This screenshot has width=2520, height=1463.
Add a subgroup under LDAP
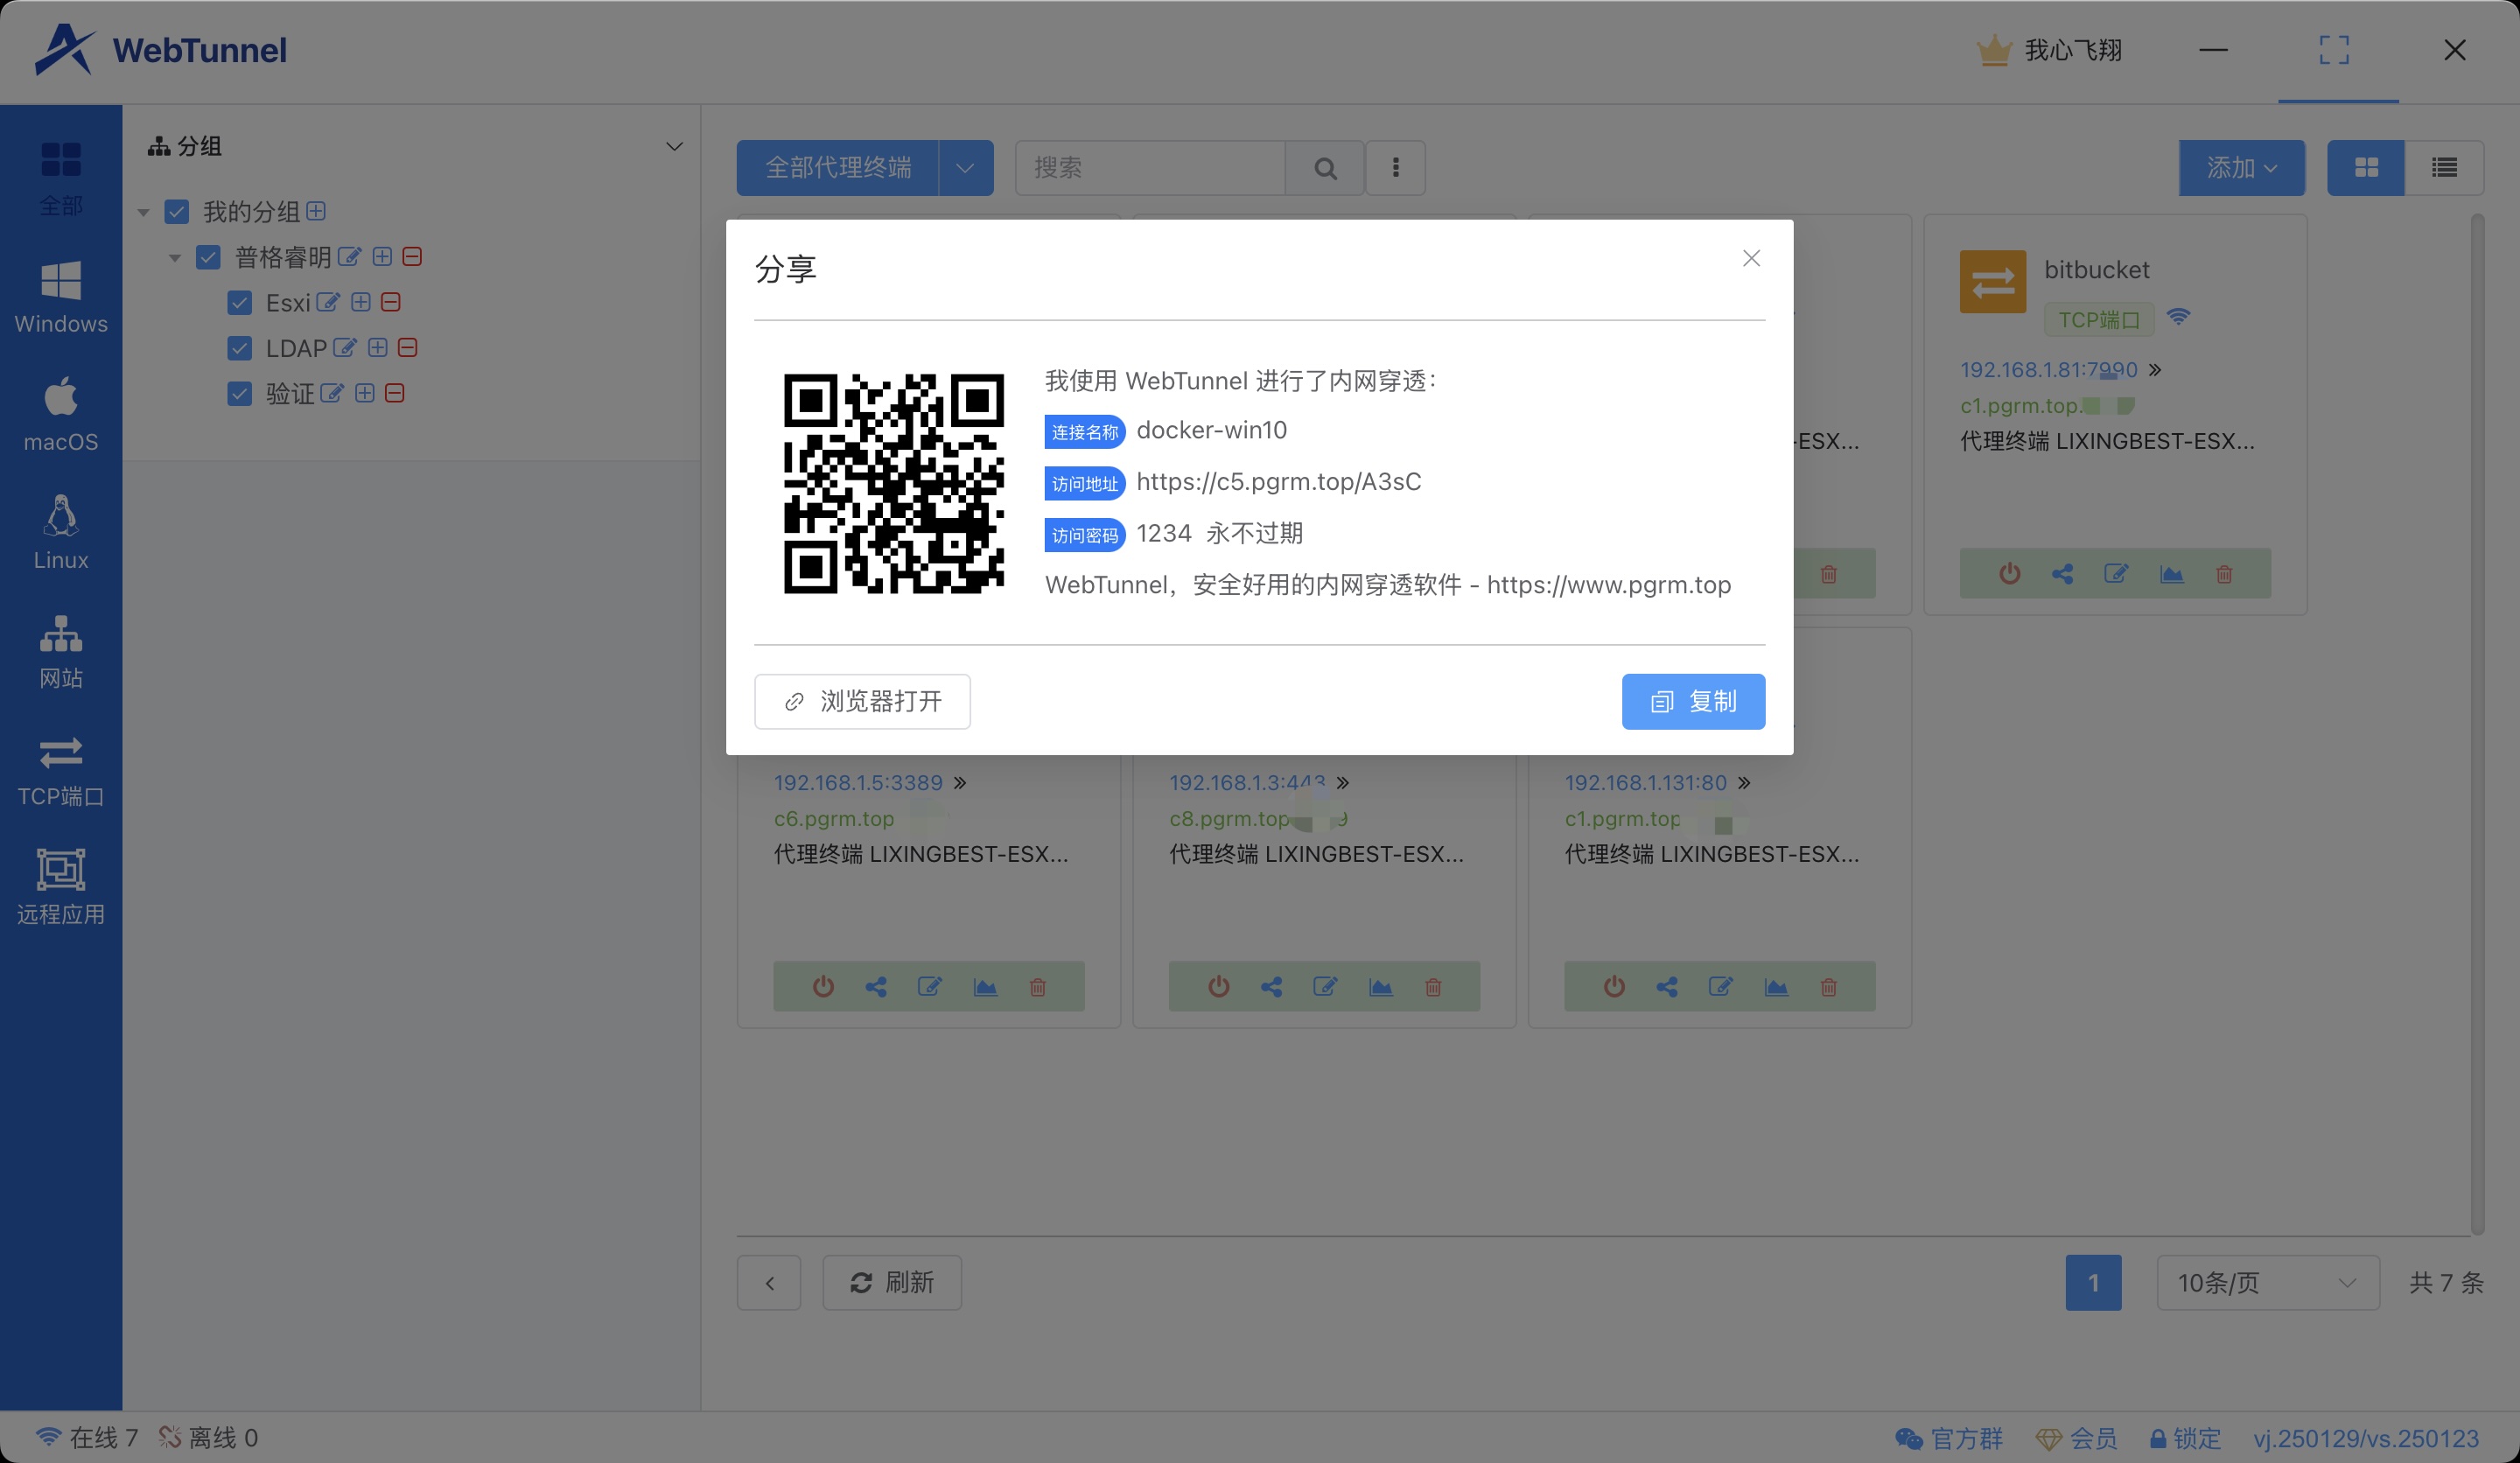coord(377,347)
